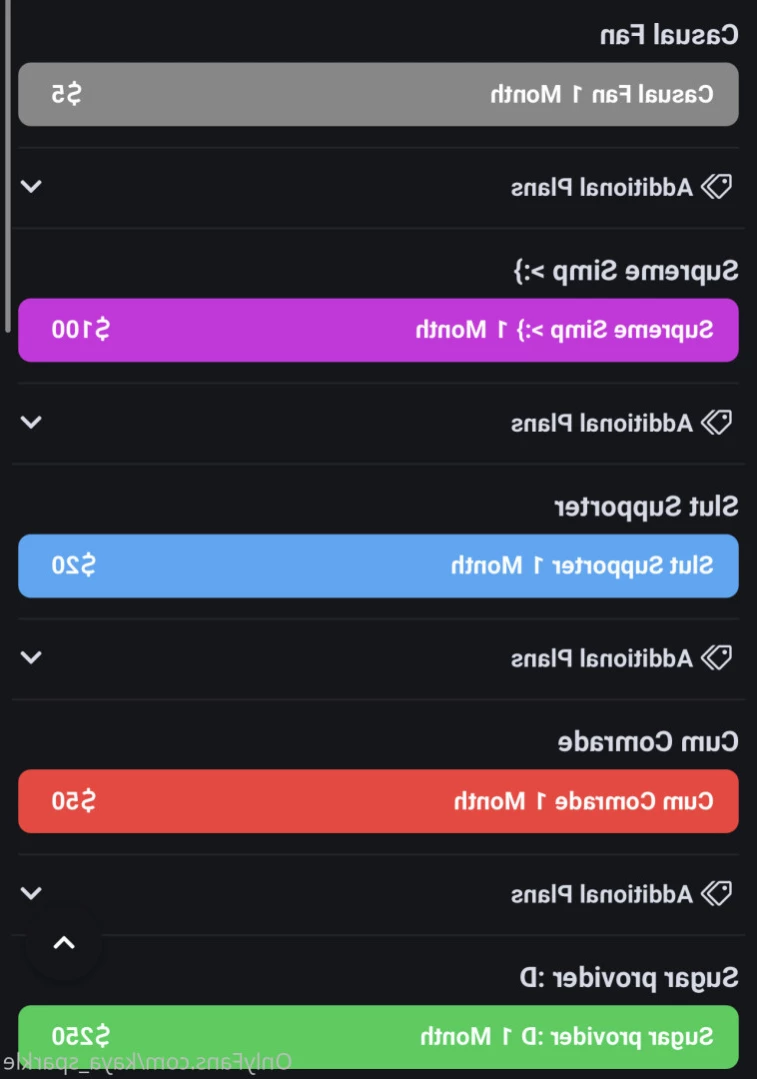Select the Casual Fan 1 Month $5 plan

(x=378, y=94)
